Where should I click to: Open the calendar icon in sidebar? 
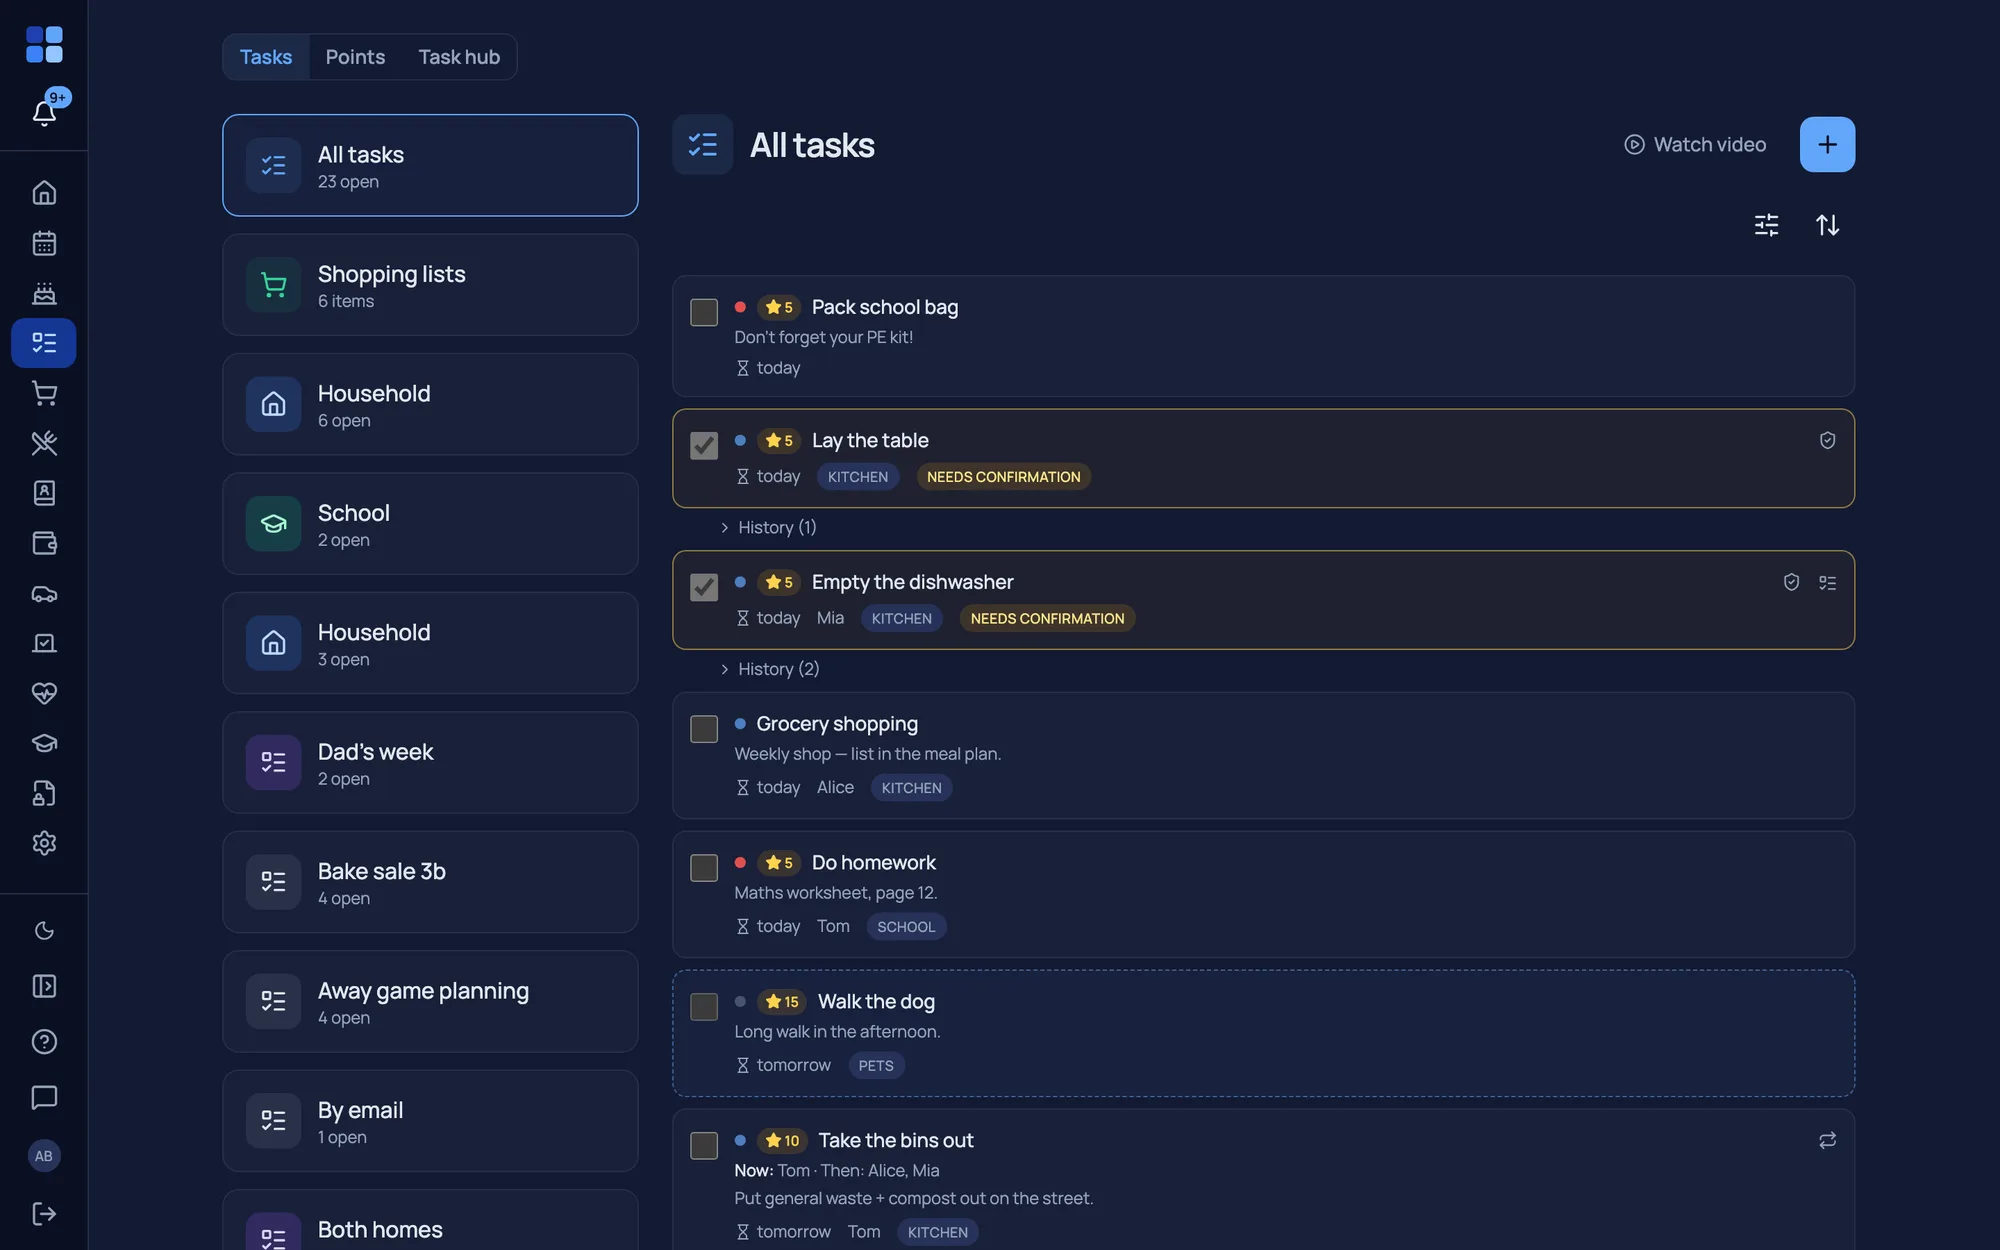point(44,243)
